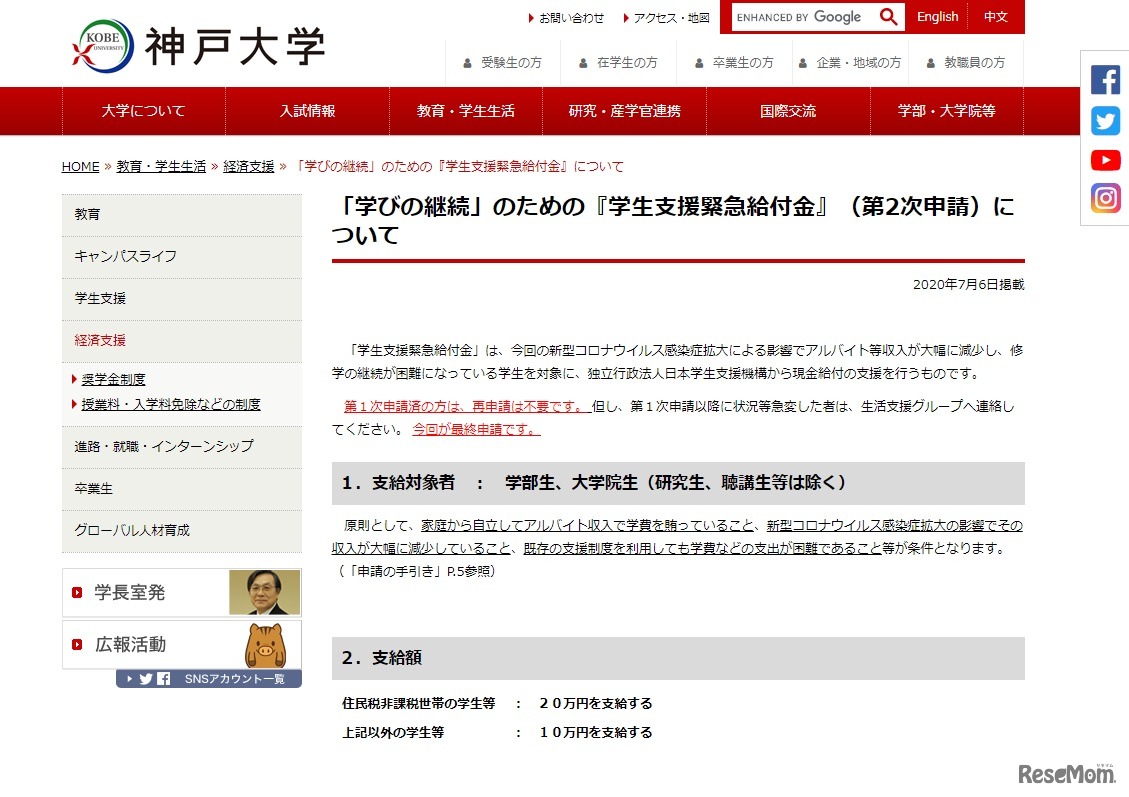Switch language to English
1129x797 pixels.
click(x=937, y=17)
